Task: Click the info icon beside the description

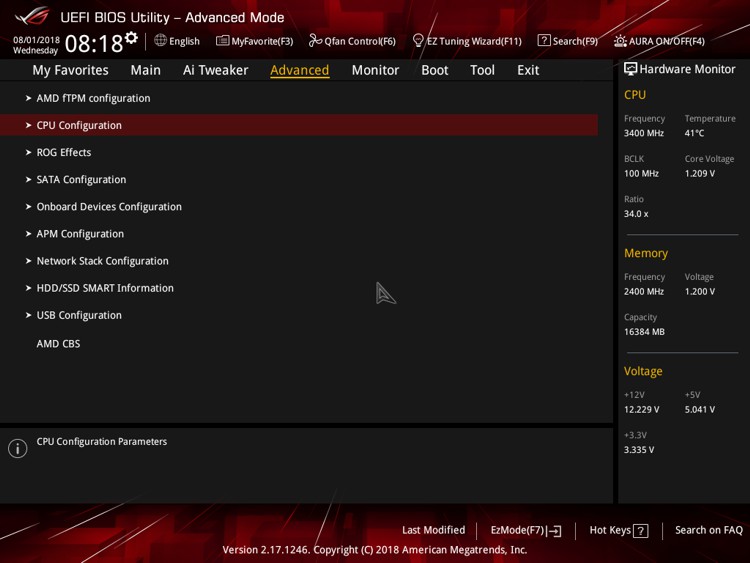Action: [18, 449]
